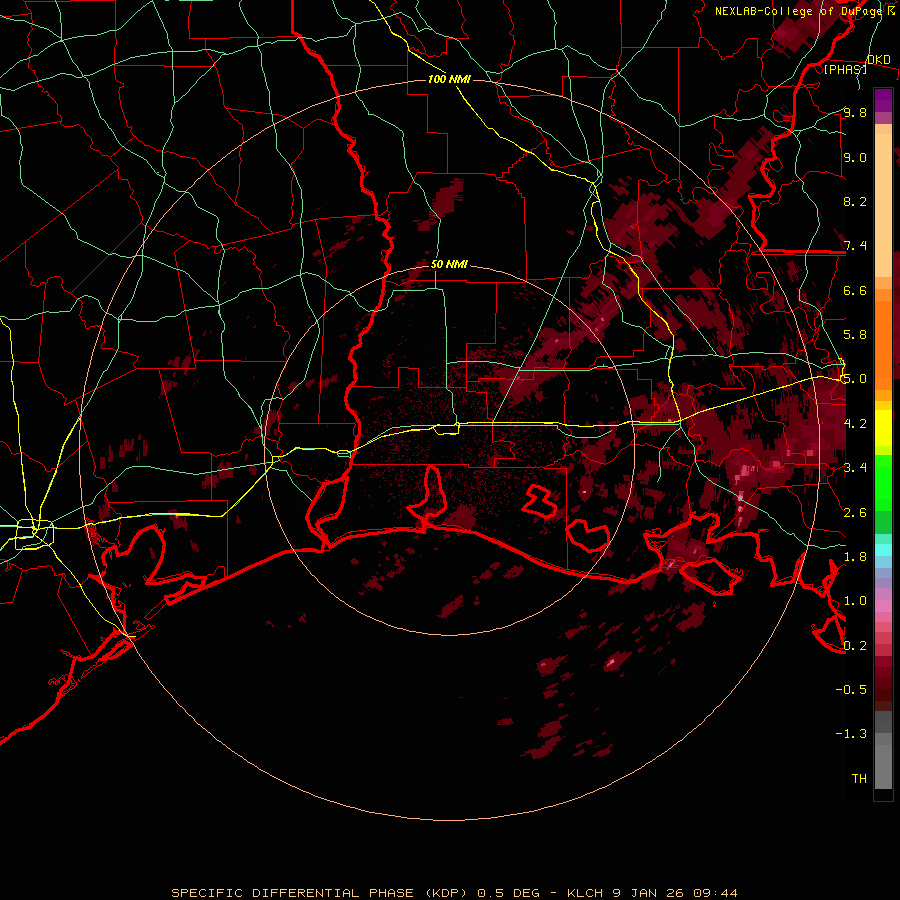The image size is (900, 900).
Task: Click the 7.4 scale value
Action: 855,246
